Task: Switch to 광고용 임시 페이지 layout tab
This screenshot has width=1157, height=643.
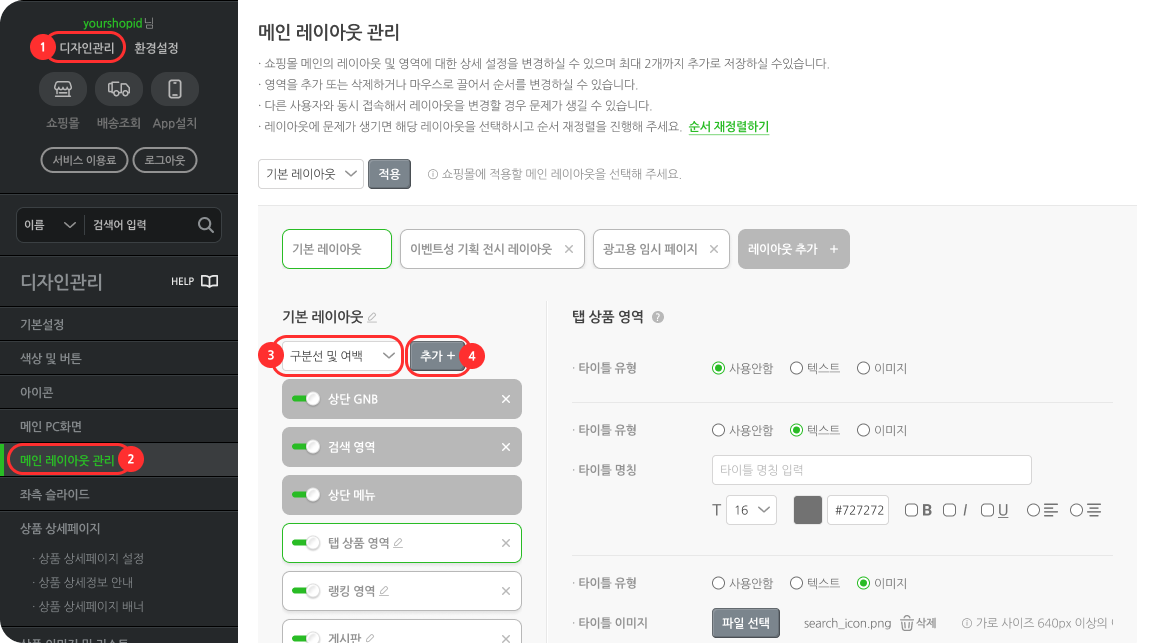Action: tap(650, 249)
